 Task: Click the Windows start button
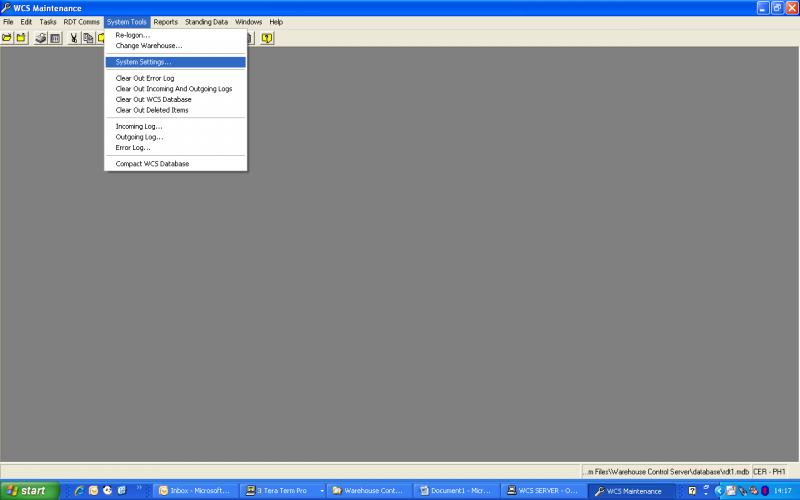click(30, 491)
